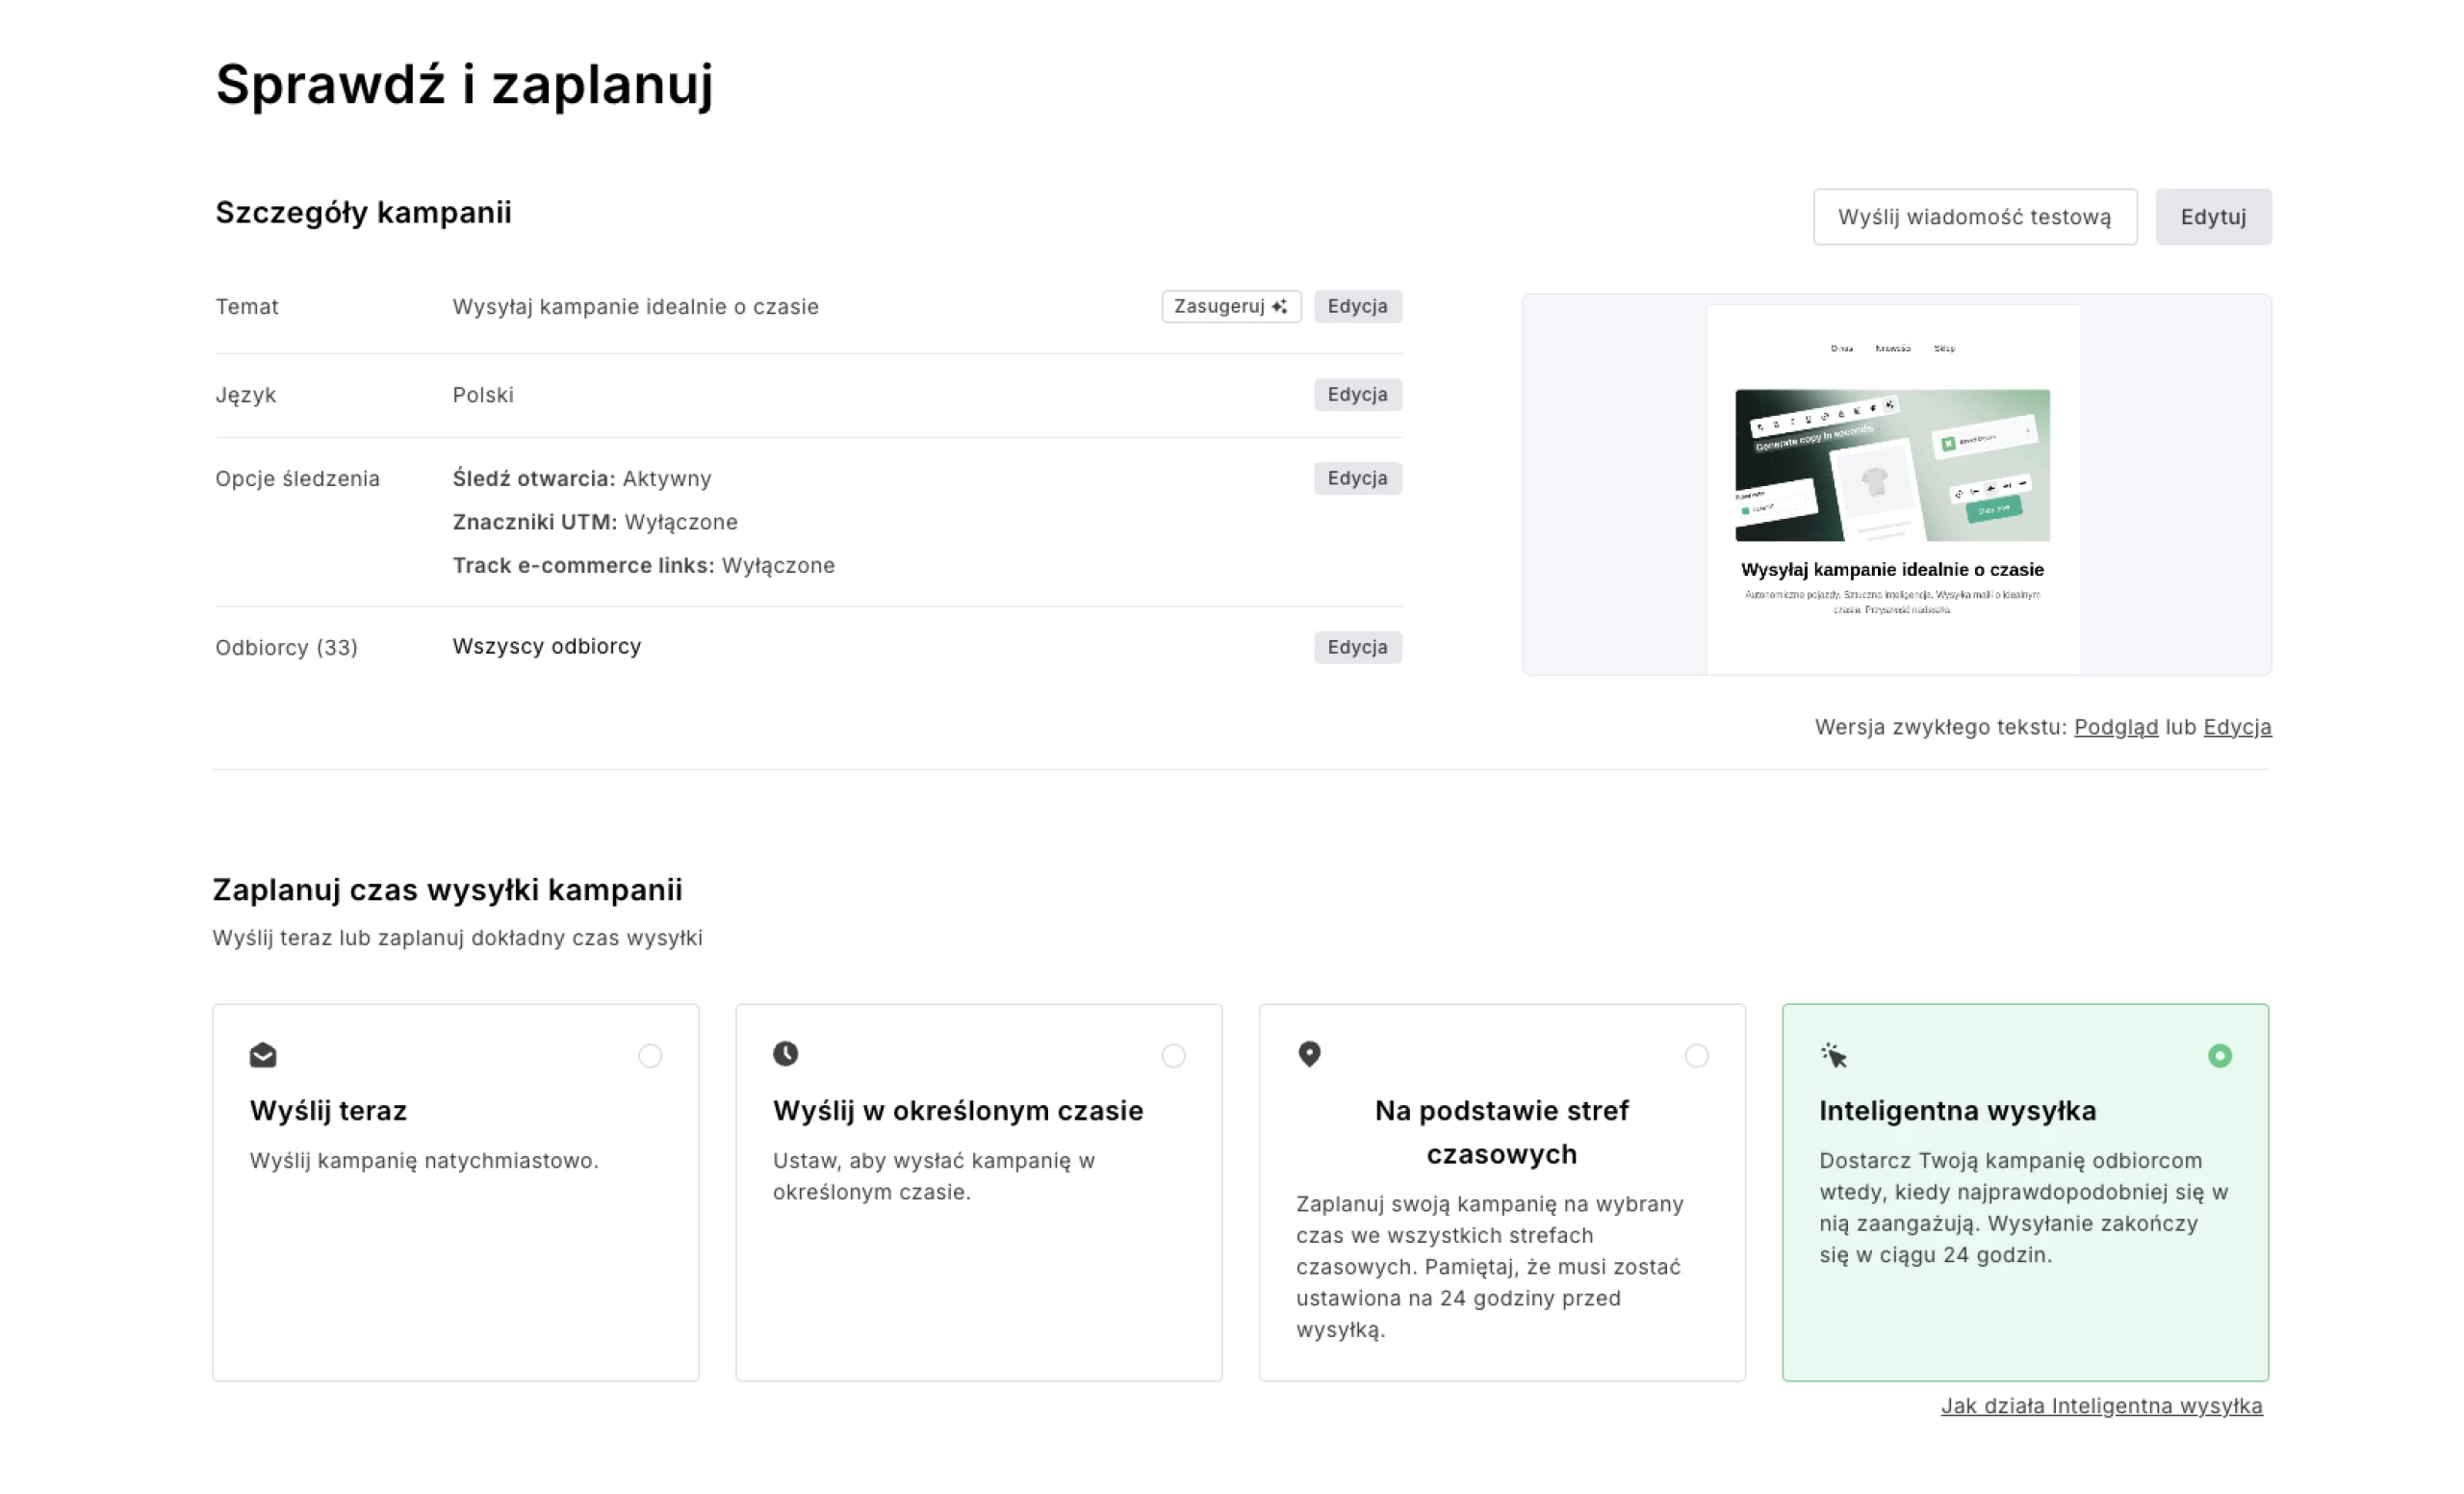Screen dimensions: 2464x1494
Task: Click the email campaign preview thumbnail
Action: pyautogui.click(x=1892, y=485)
